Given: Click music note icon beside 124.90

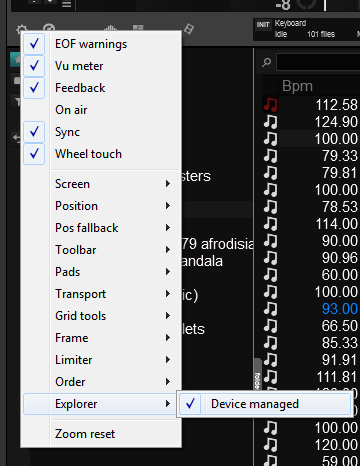Looking at the screenshot, I should [x=270, y=122].
